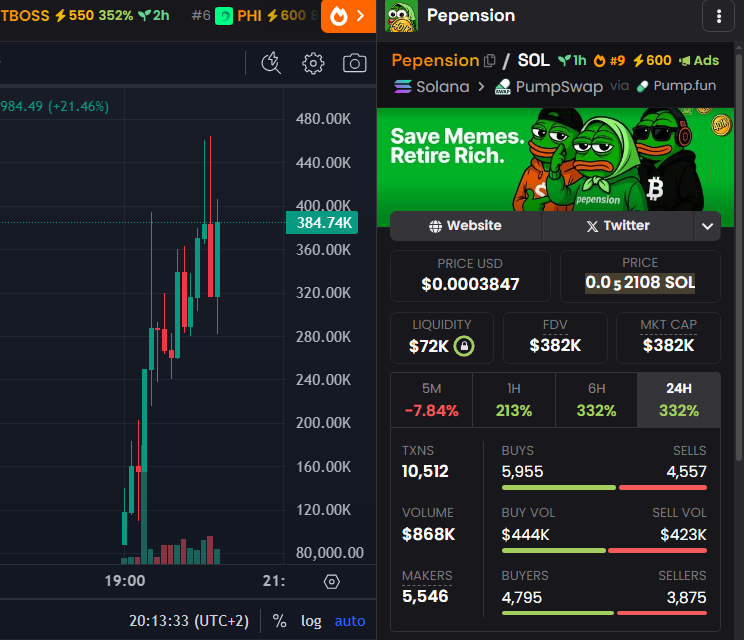
Task: Toggle percent scale on chart
Action: pyautogui.click(x=279, y=621)
